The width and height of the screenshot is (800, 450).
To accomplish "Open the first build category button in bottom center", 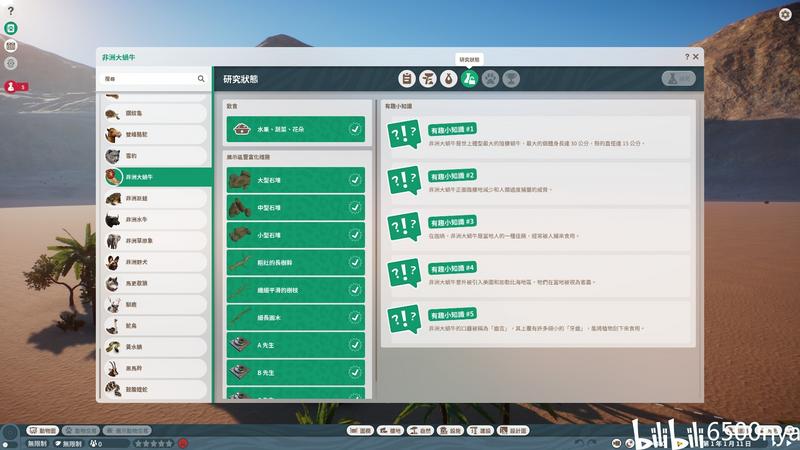I will (360, 431).
